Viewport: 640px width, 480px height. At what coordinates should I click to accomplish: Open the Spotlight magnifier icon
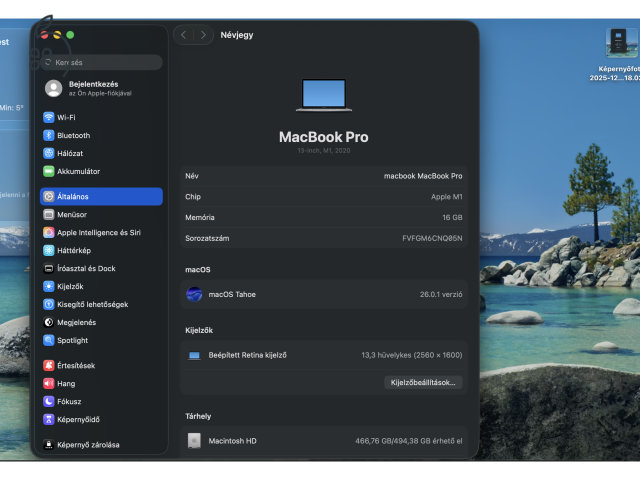tap(49, 340)
